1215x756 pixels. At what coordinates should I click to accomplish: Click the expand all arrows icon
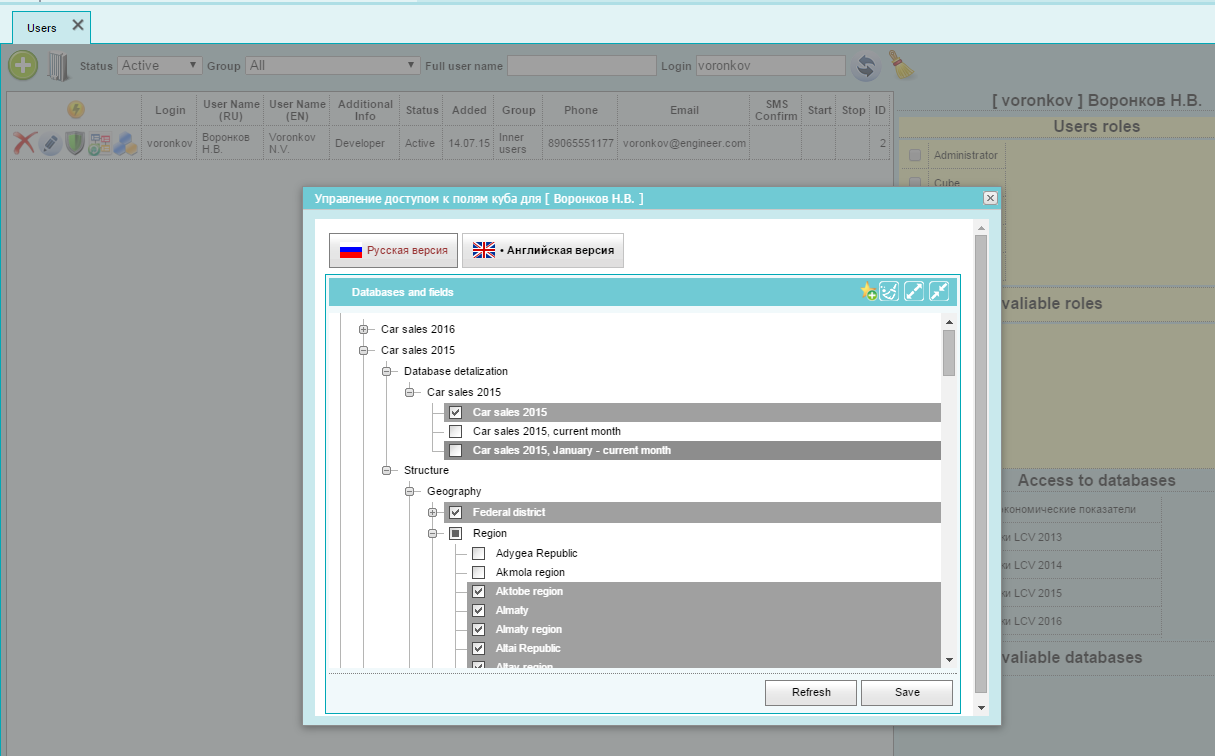[914, 291]
